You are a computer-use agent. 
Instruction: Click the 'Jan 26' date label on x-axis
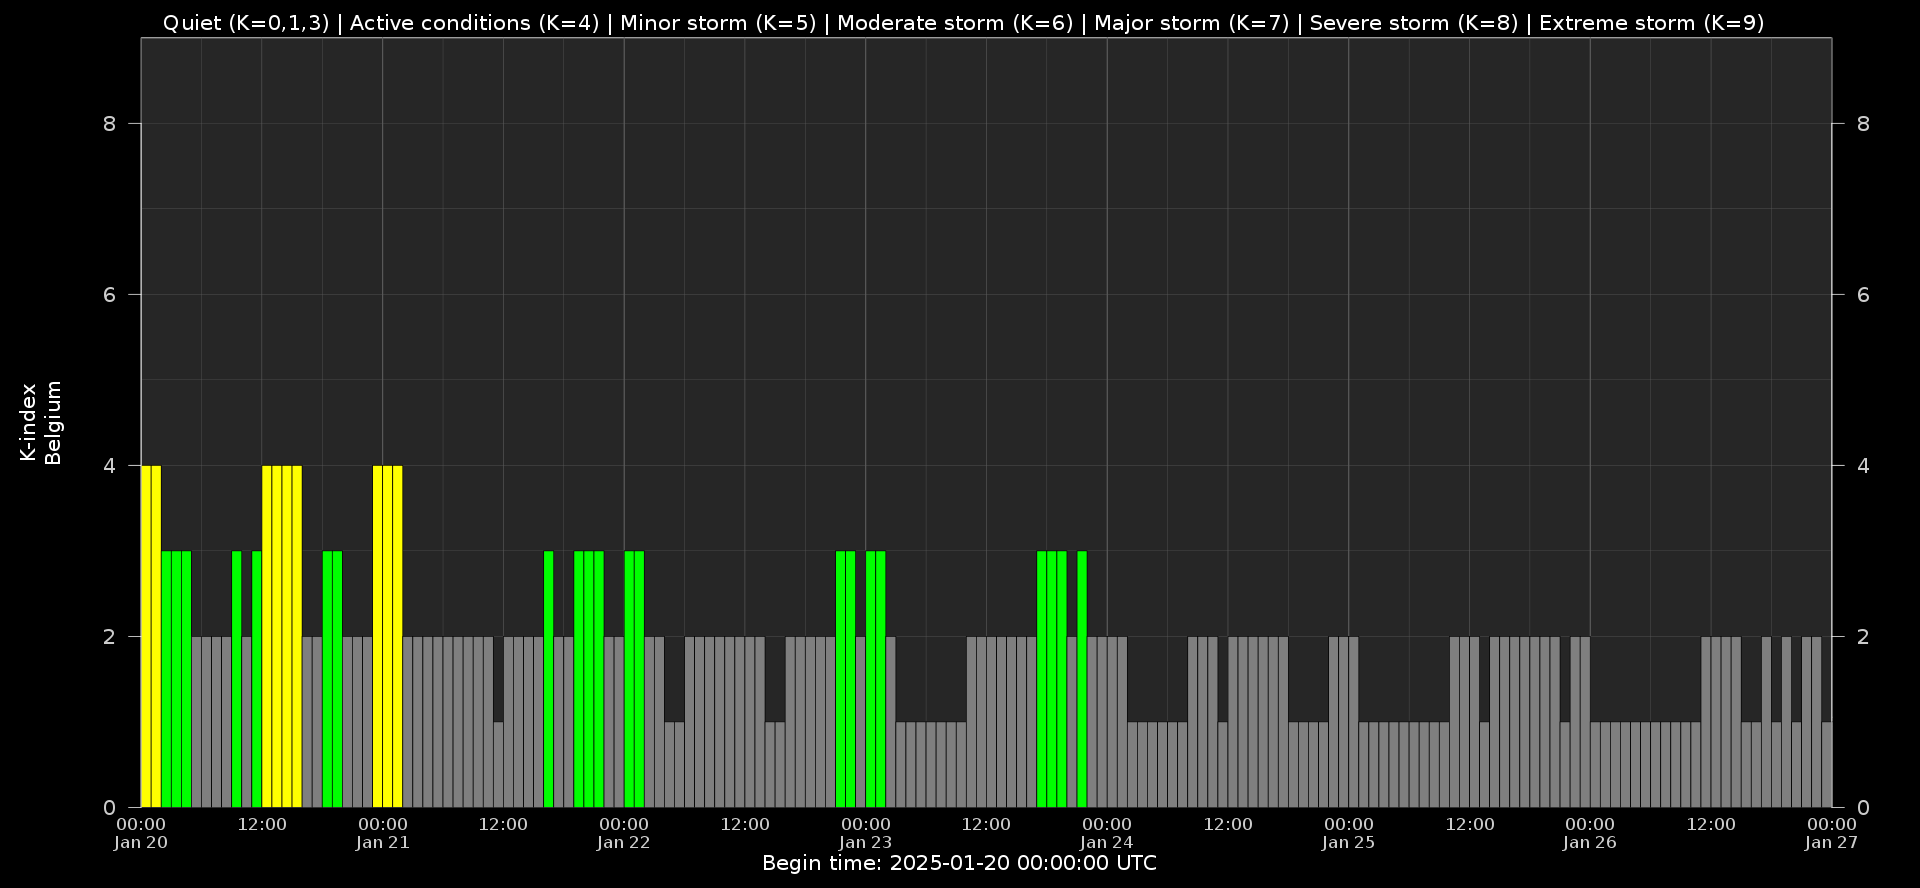(1590, 843)
